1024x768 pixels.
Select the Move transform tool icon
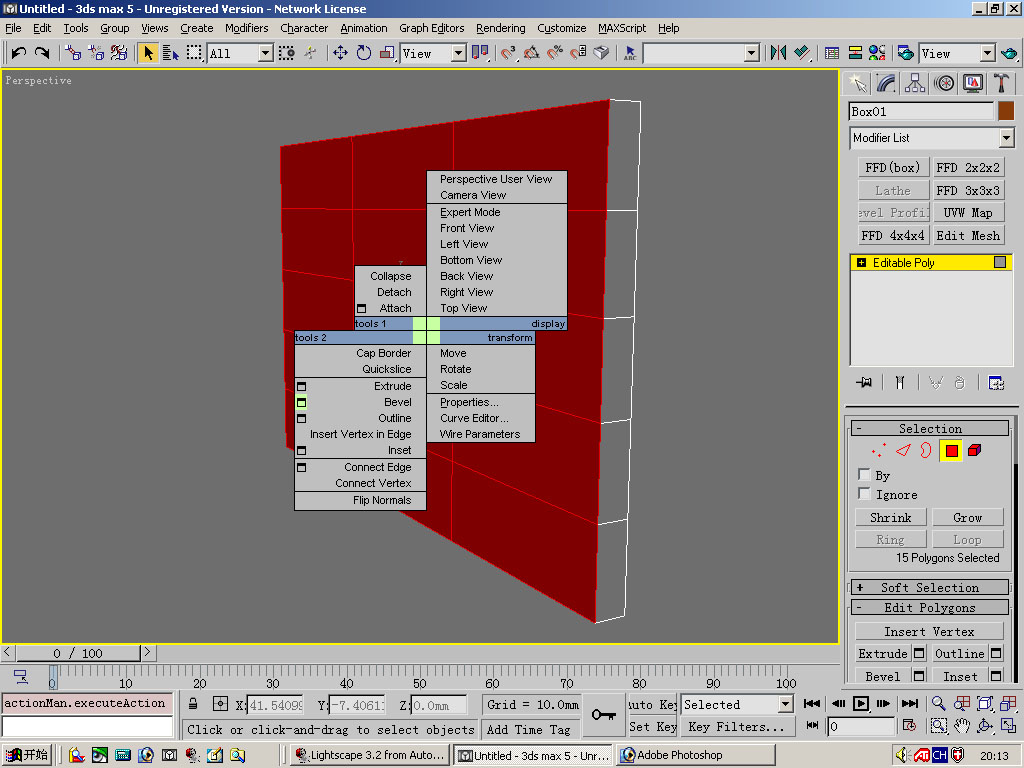click(x=340, y=53)
